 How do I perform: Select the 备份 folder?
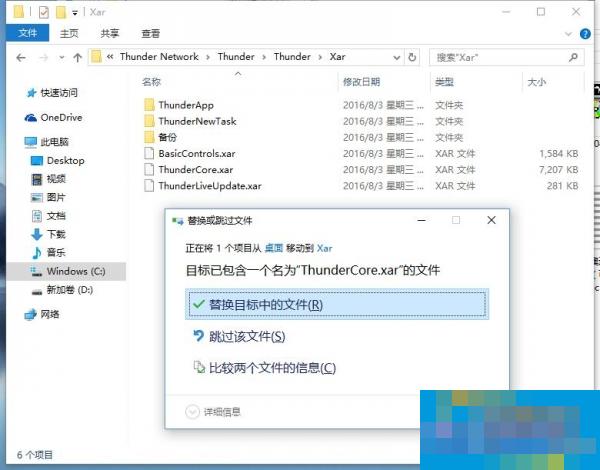tap(168, 137)
